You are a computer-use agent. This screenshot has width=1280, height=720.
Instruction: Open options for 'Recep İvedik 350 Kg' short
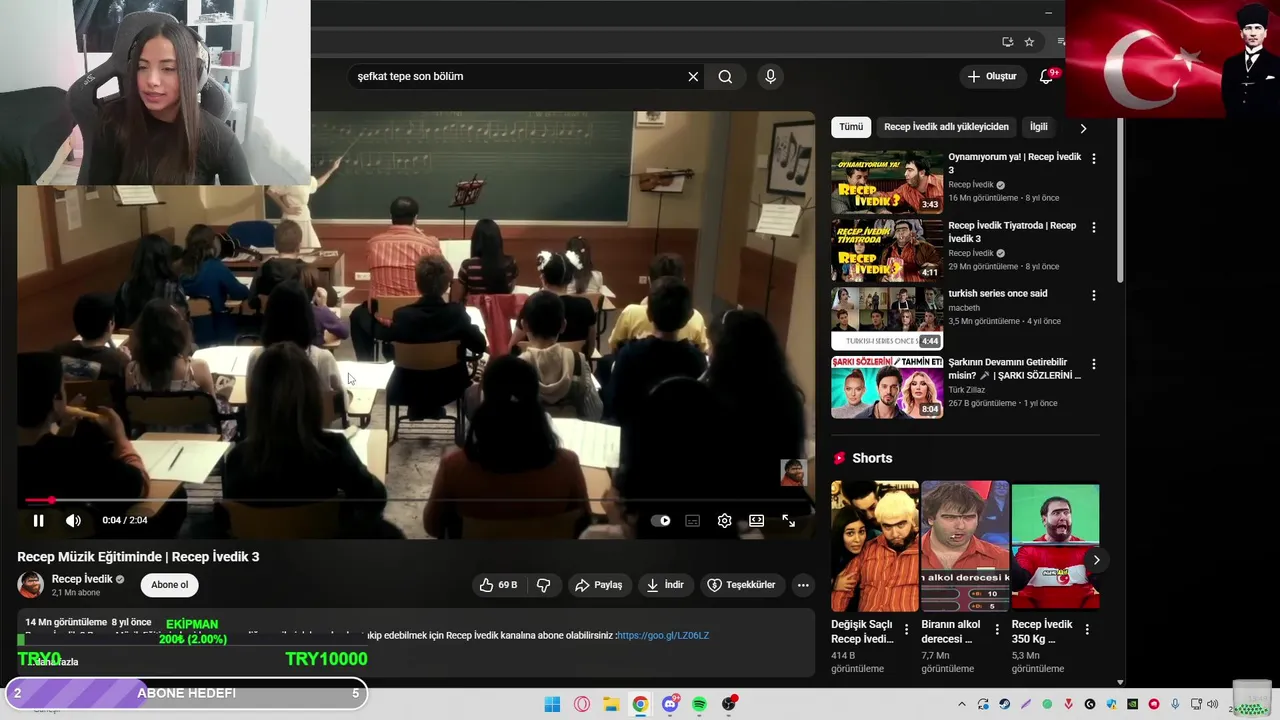tap(1087, 630)
